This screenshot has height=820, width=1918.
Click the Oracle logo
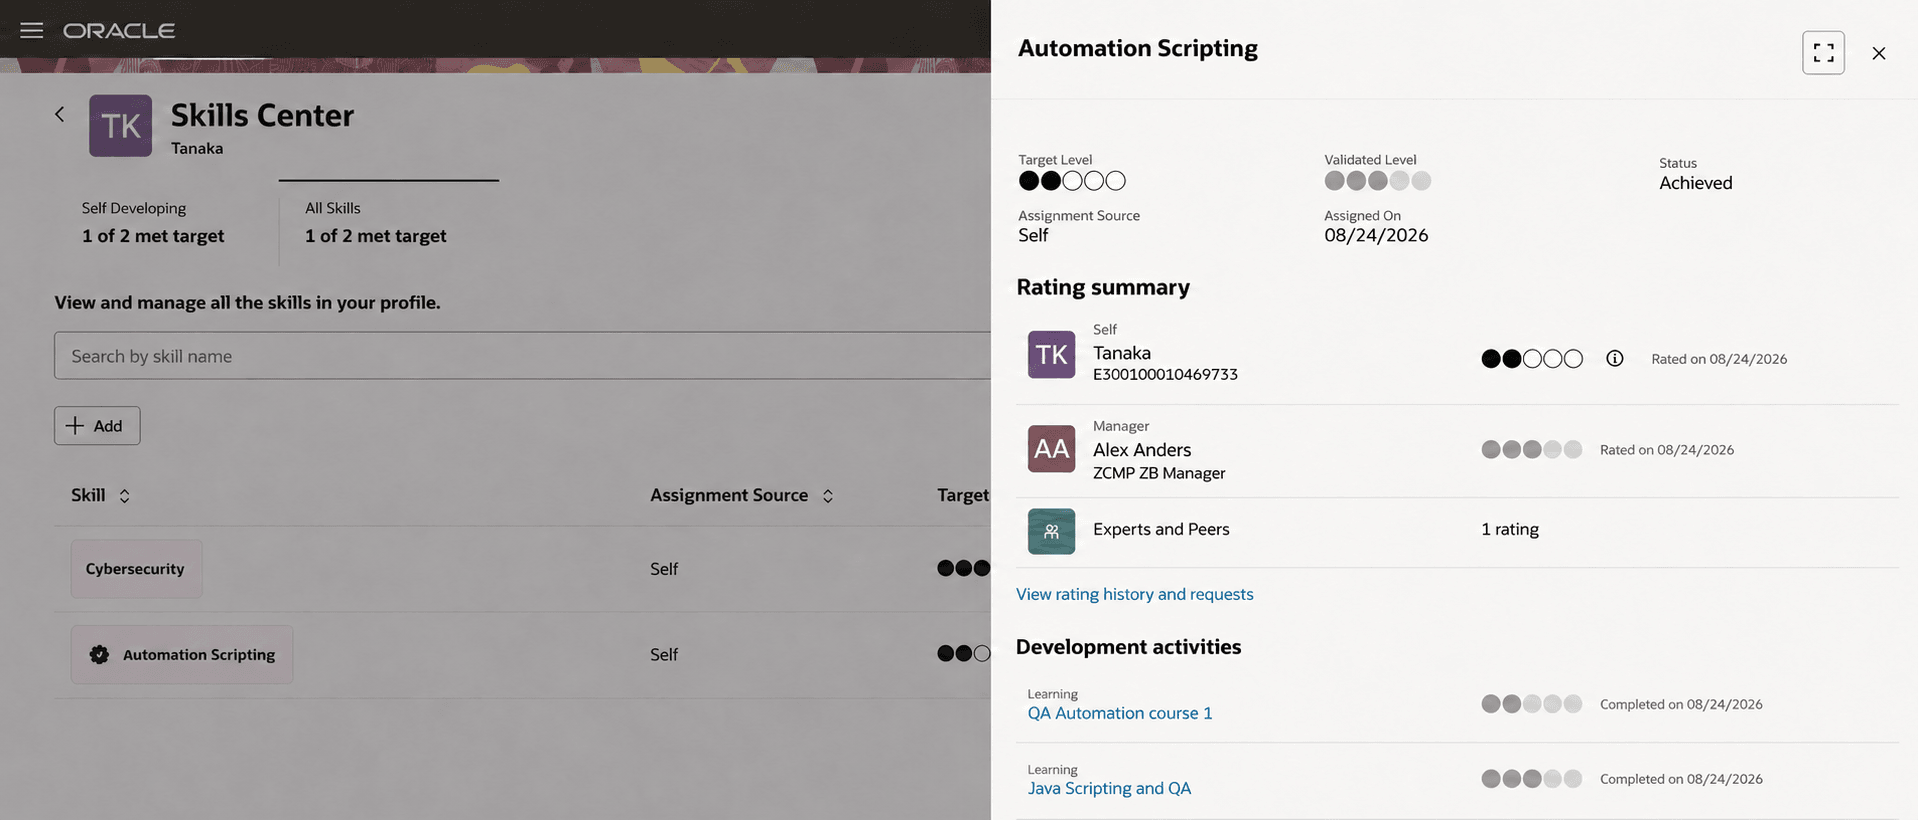coord(119,31)
